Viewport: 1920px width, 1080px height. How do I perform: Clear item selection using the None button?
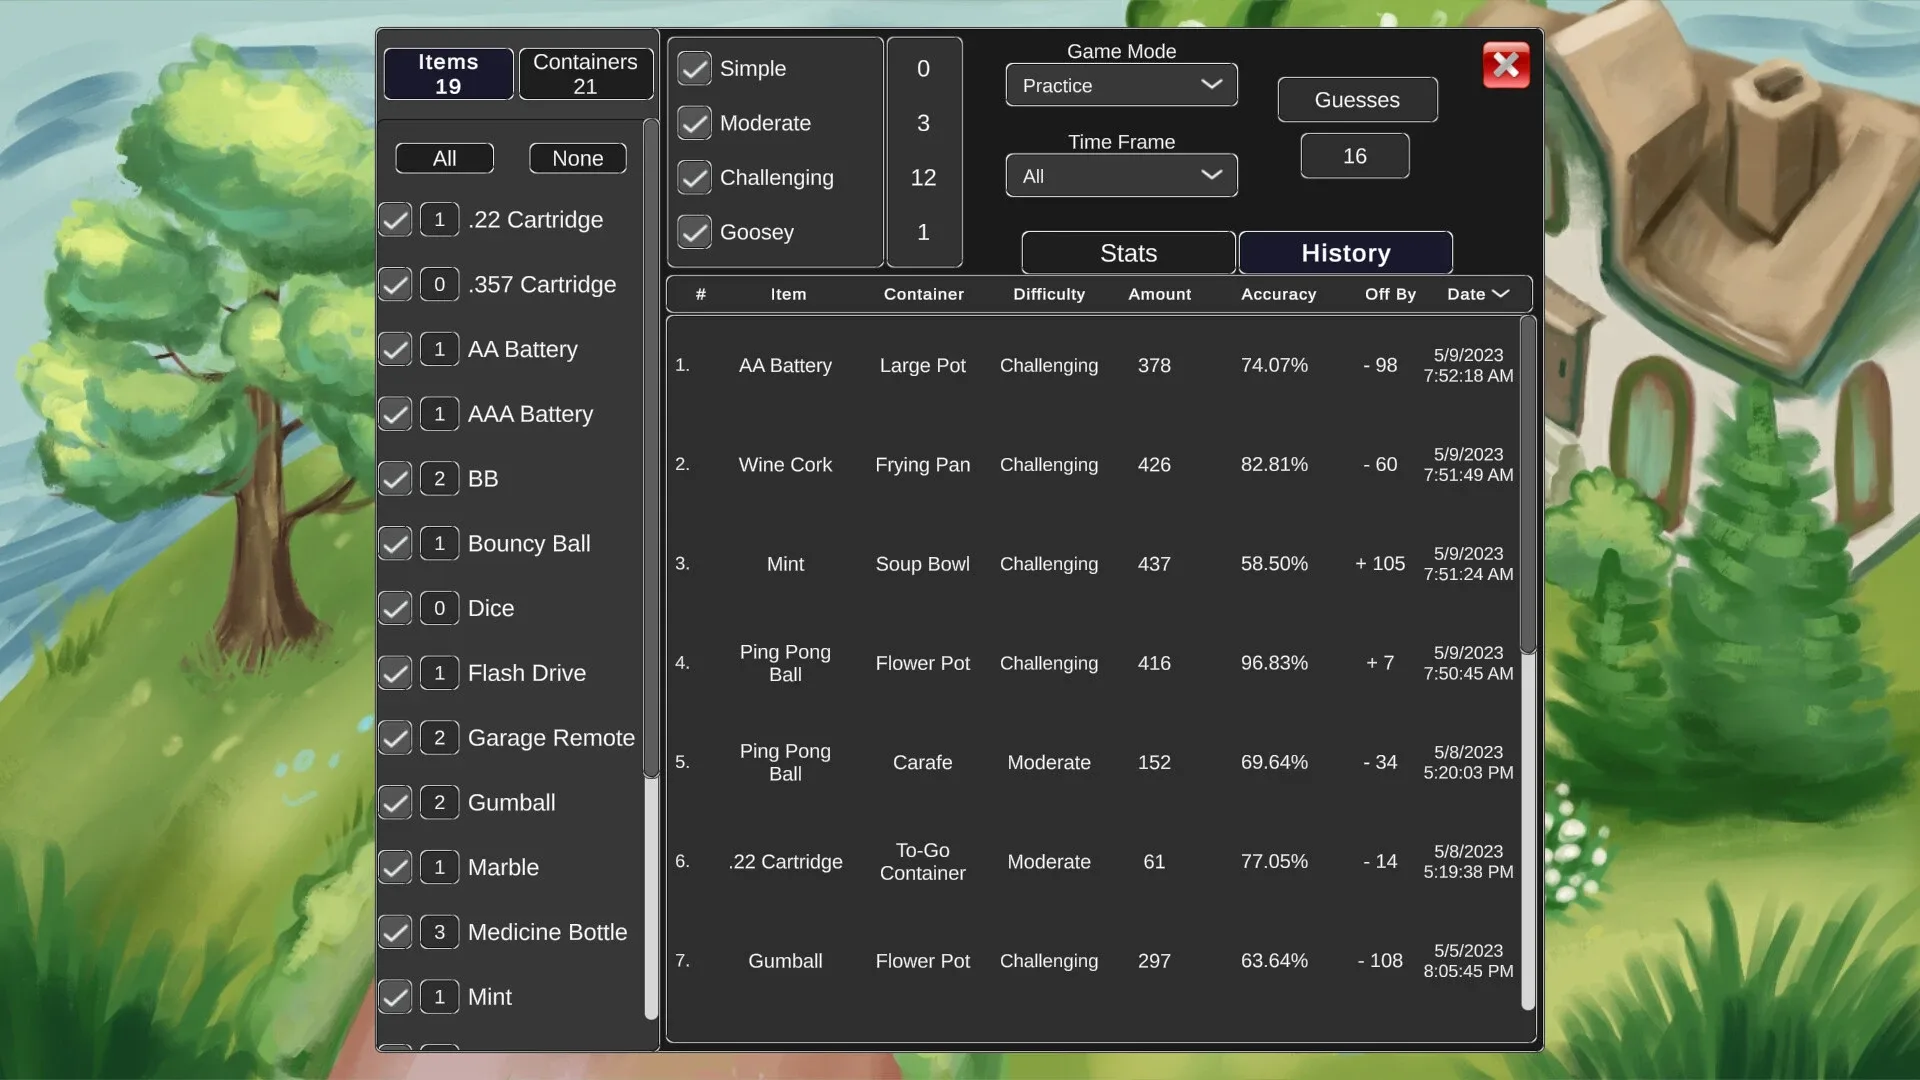click(x=577, y=158)
